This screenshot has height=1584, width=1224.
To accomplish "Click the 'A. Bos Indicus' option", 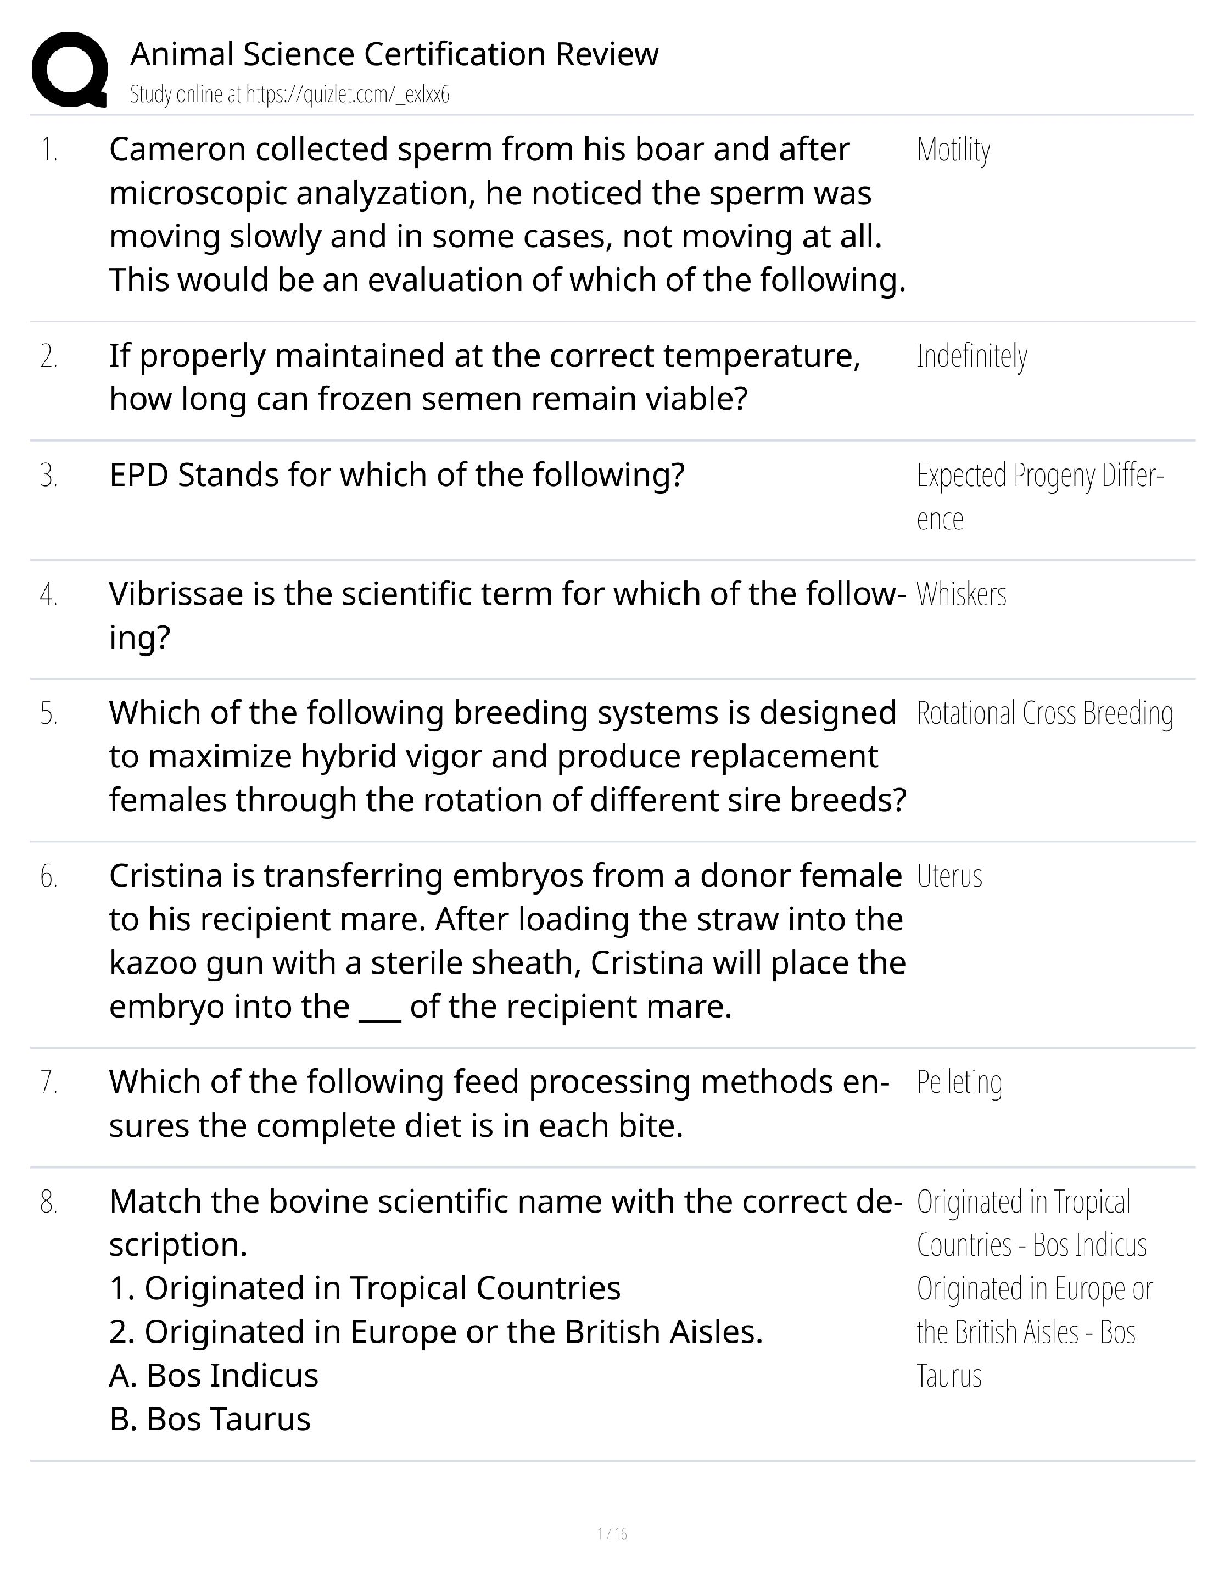I will click(x=213, y=1376).
